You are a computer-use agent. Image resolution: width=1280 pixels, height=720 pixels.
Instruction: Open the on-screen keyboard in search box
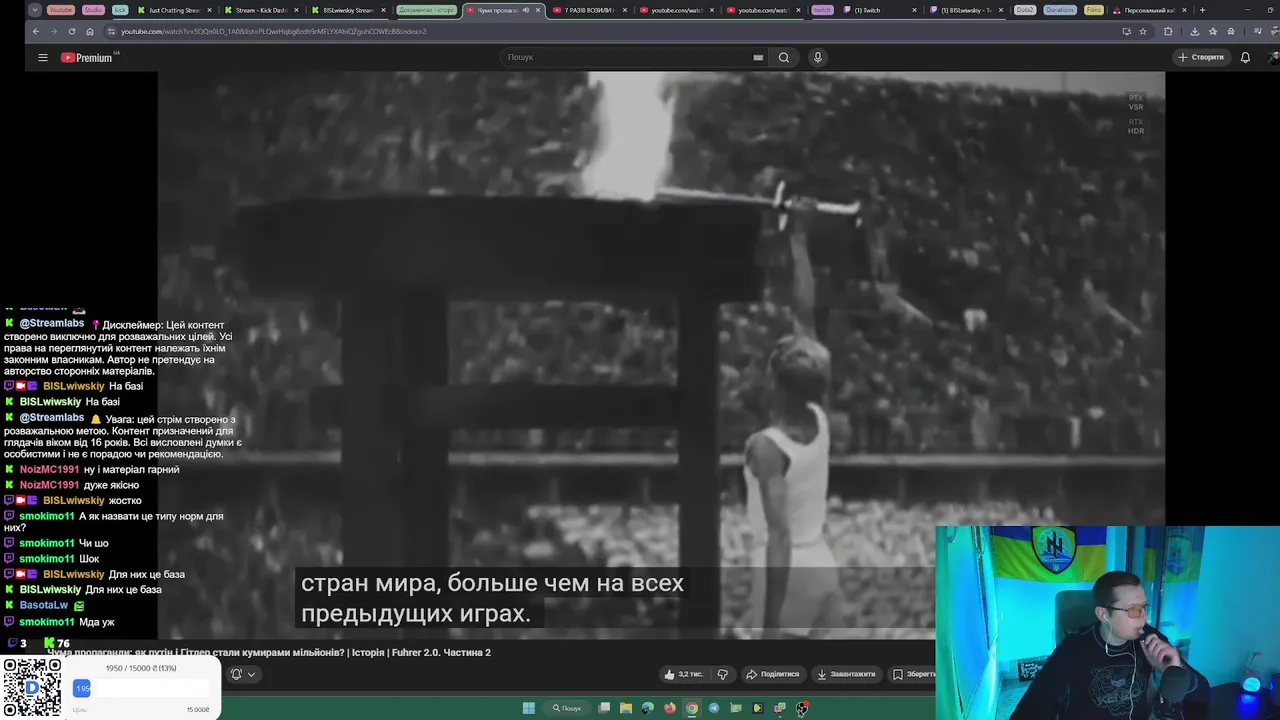(758, 57)
